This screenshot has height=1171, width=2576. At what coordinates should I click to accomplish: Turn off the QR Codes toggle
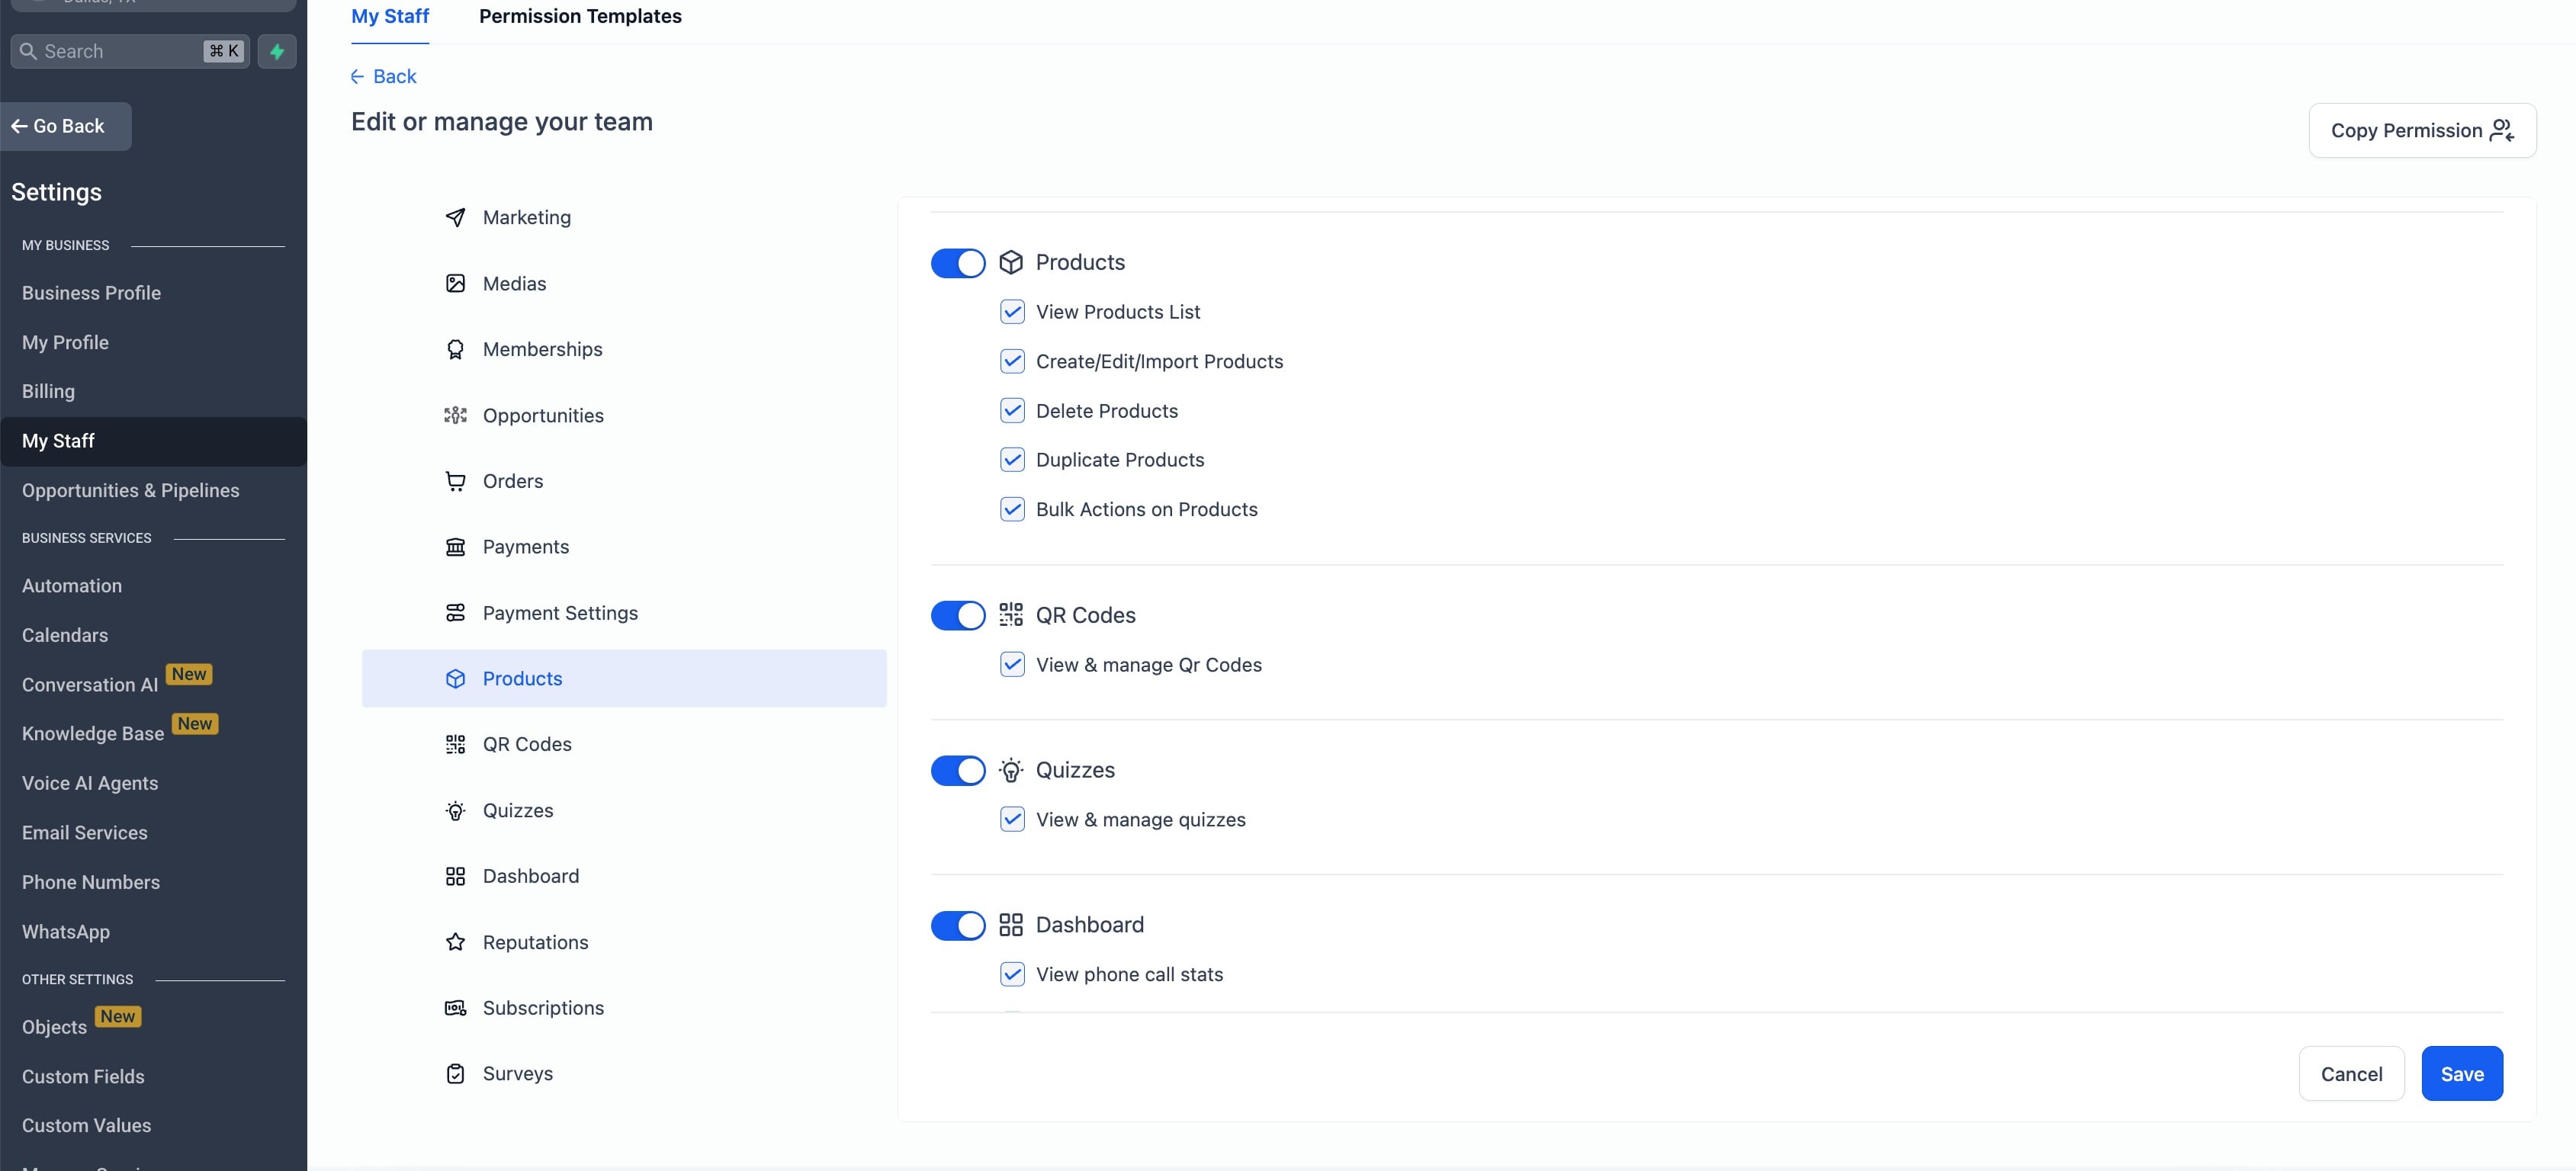click(x=957, y=616)
